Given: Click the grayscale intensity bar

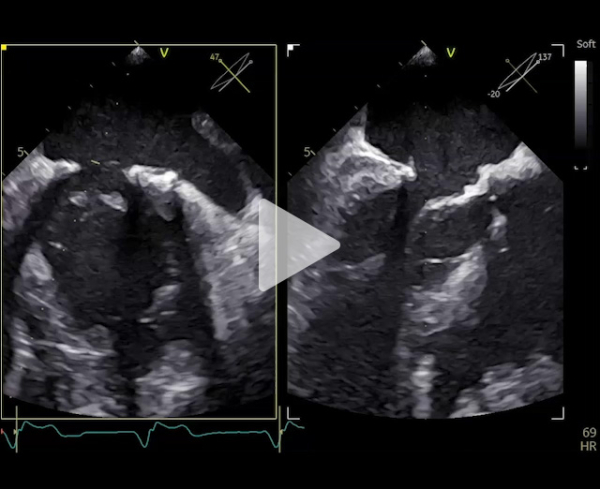Looking at the screenshot, I should click(x=581, y=102).
